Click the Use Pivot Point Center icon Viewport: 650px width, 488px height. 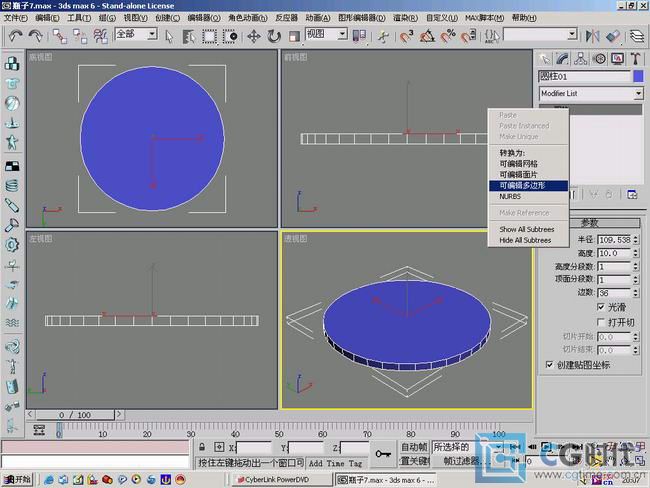359,36
